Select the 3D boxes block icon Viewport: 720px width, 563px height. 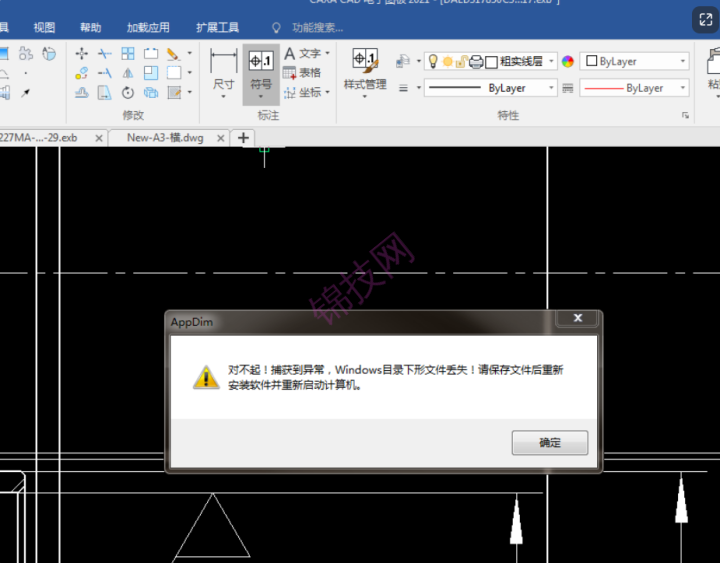click(151, 93)
